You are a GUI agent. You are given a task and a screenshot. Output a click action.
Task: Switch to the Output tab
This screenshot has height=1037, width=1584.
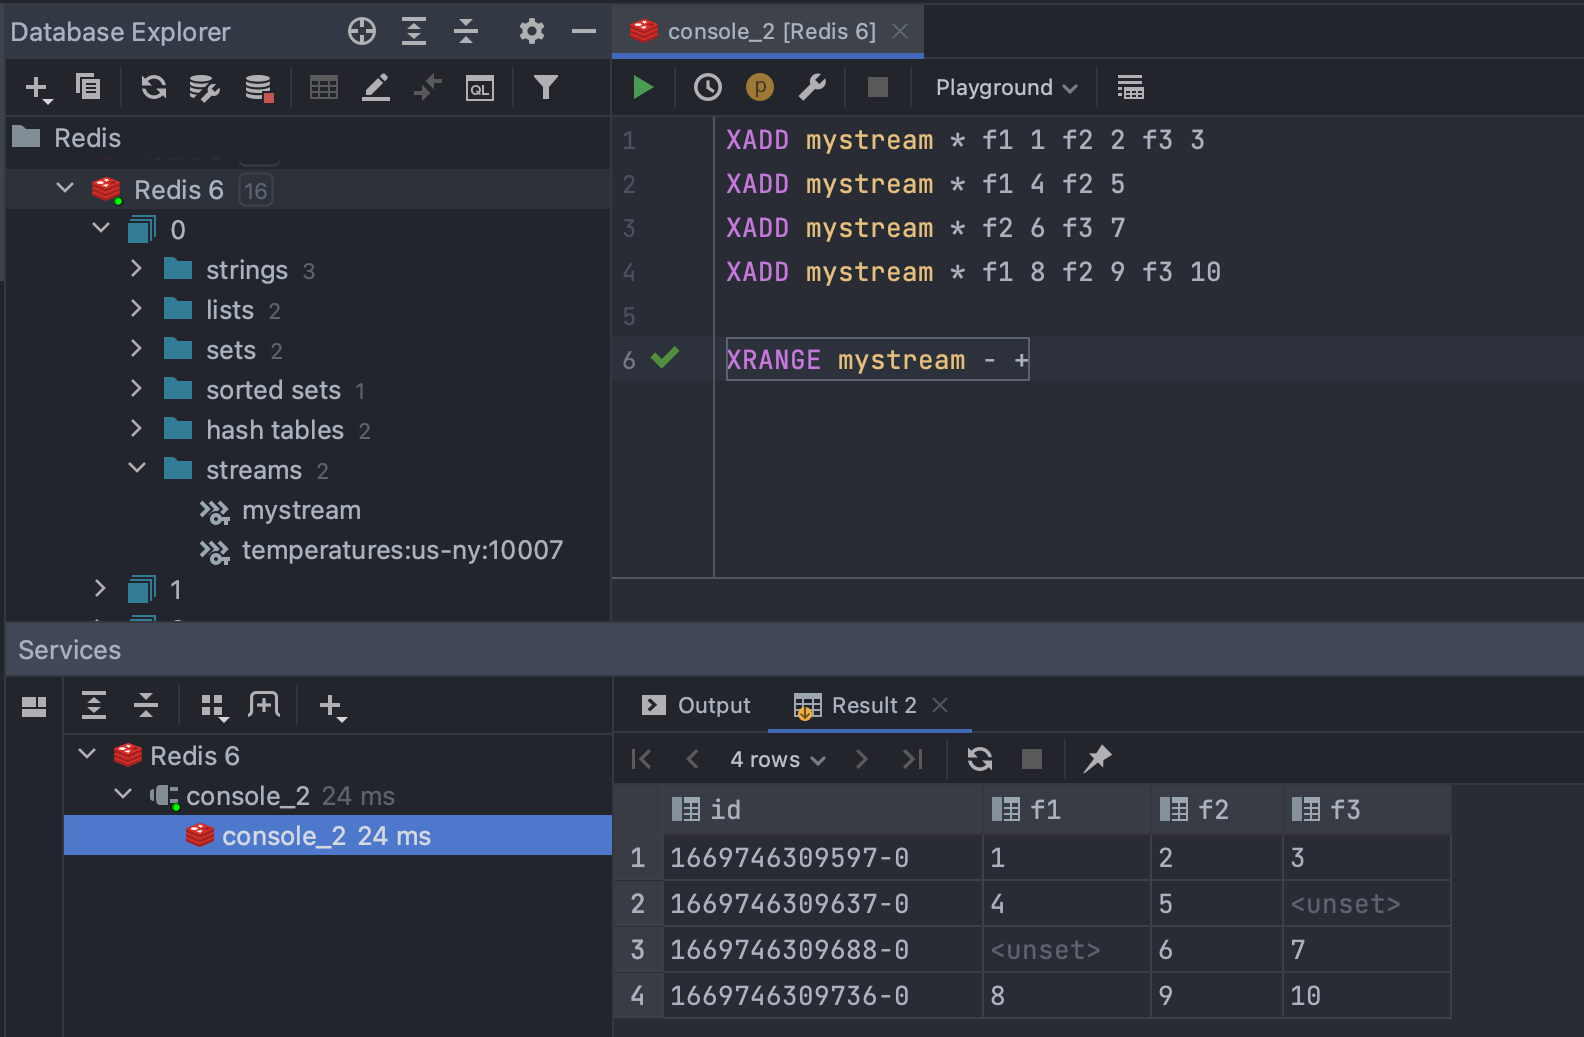(x=697, y=706)
